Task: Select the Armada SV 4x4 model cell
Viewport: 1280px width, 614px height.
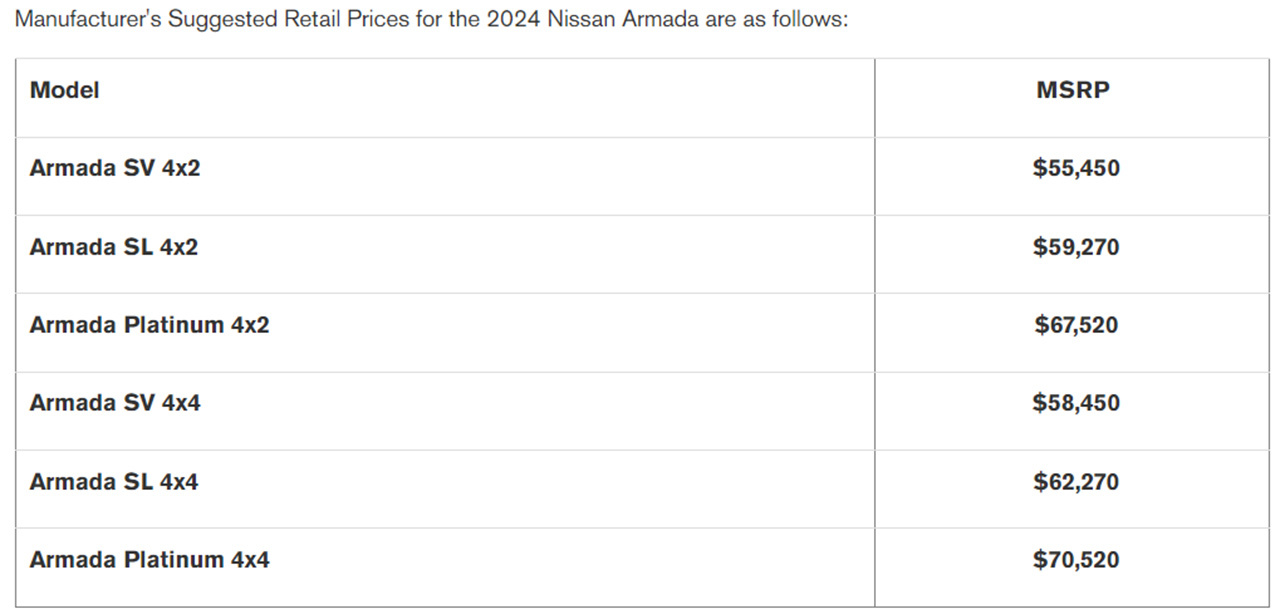Action: (x=115, y=403)
